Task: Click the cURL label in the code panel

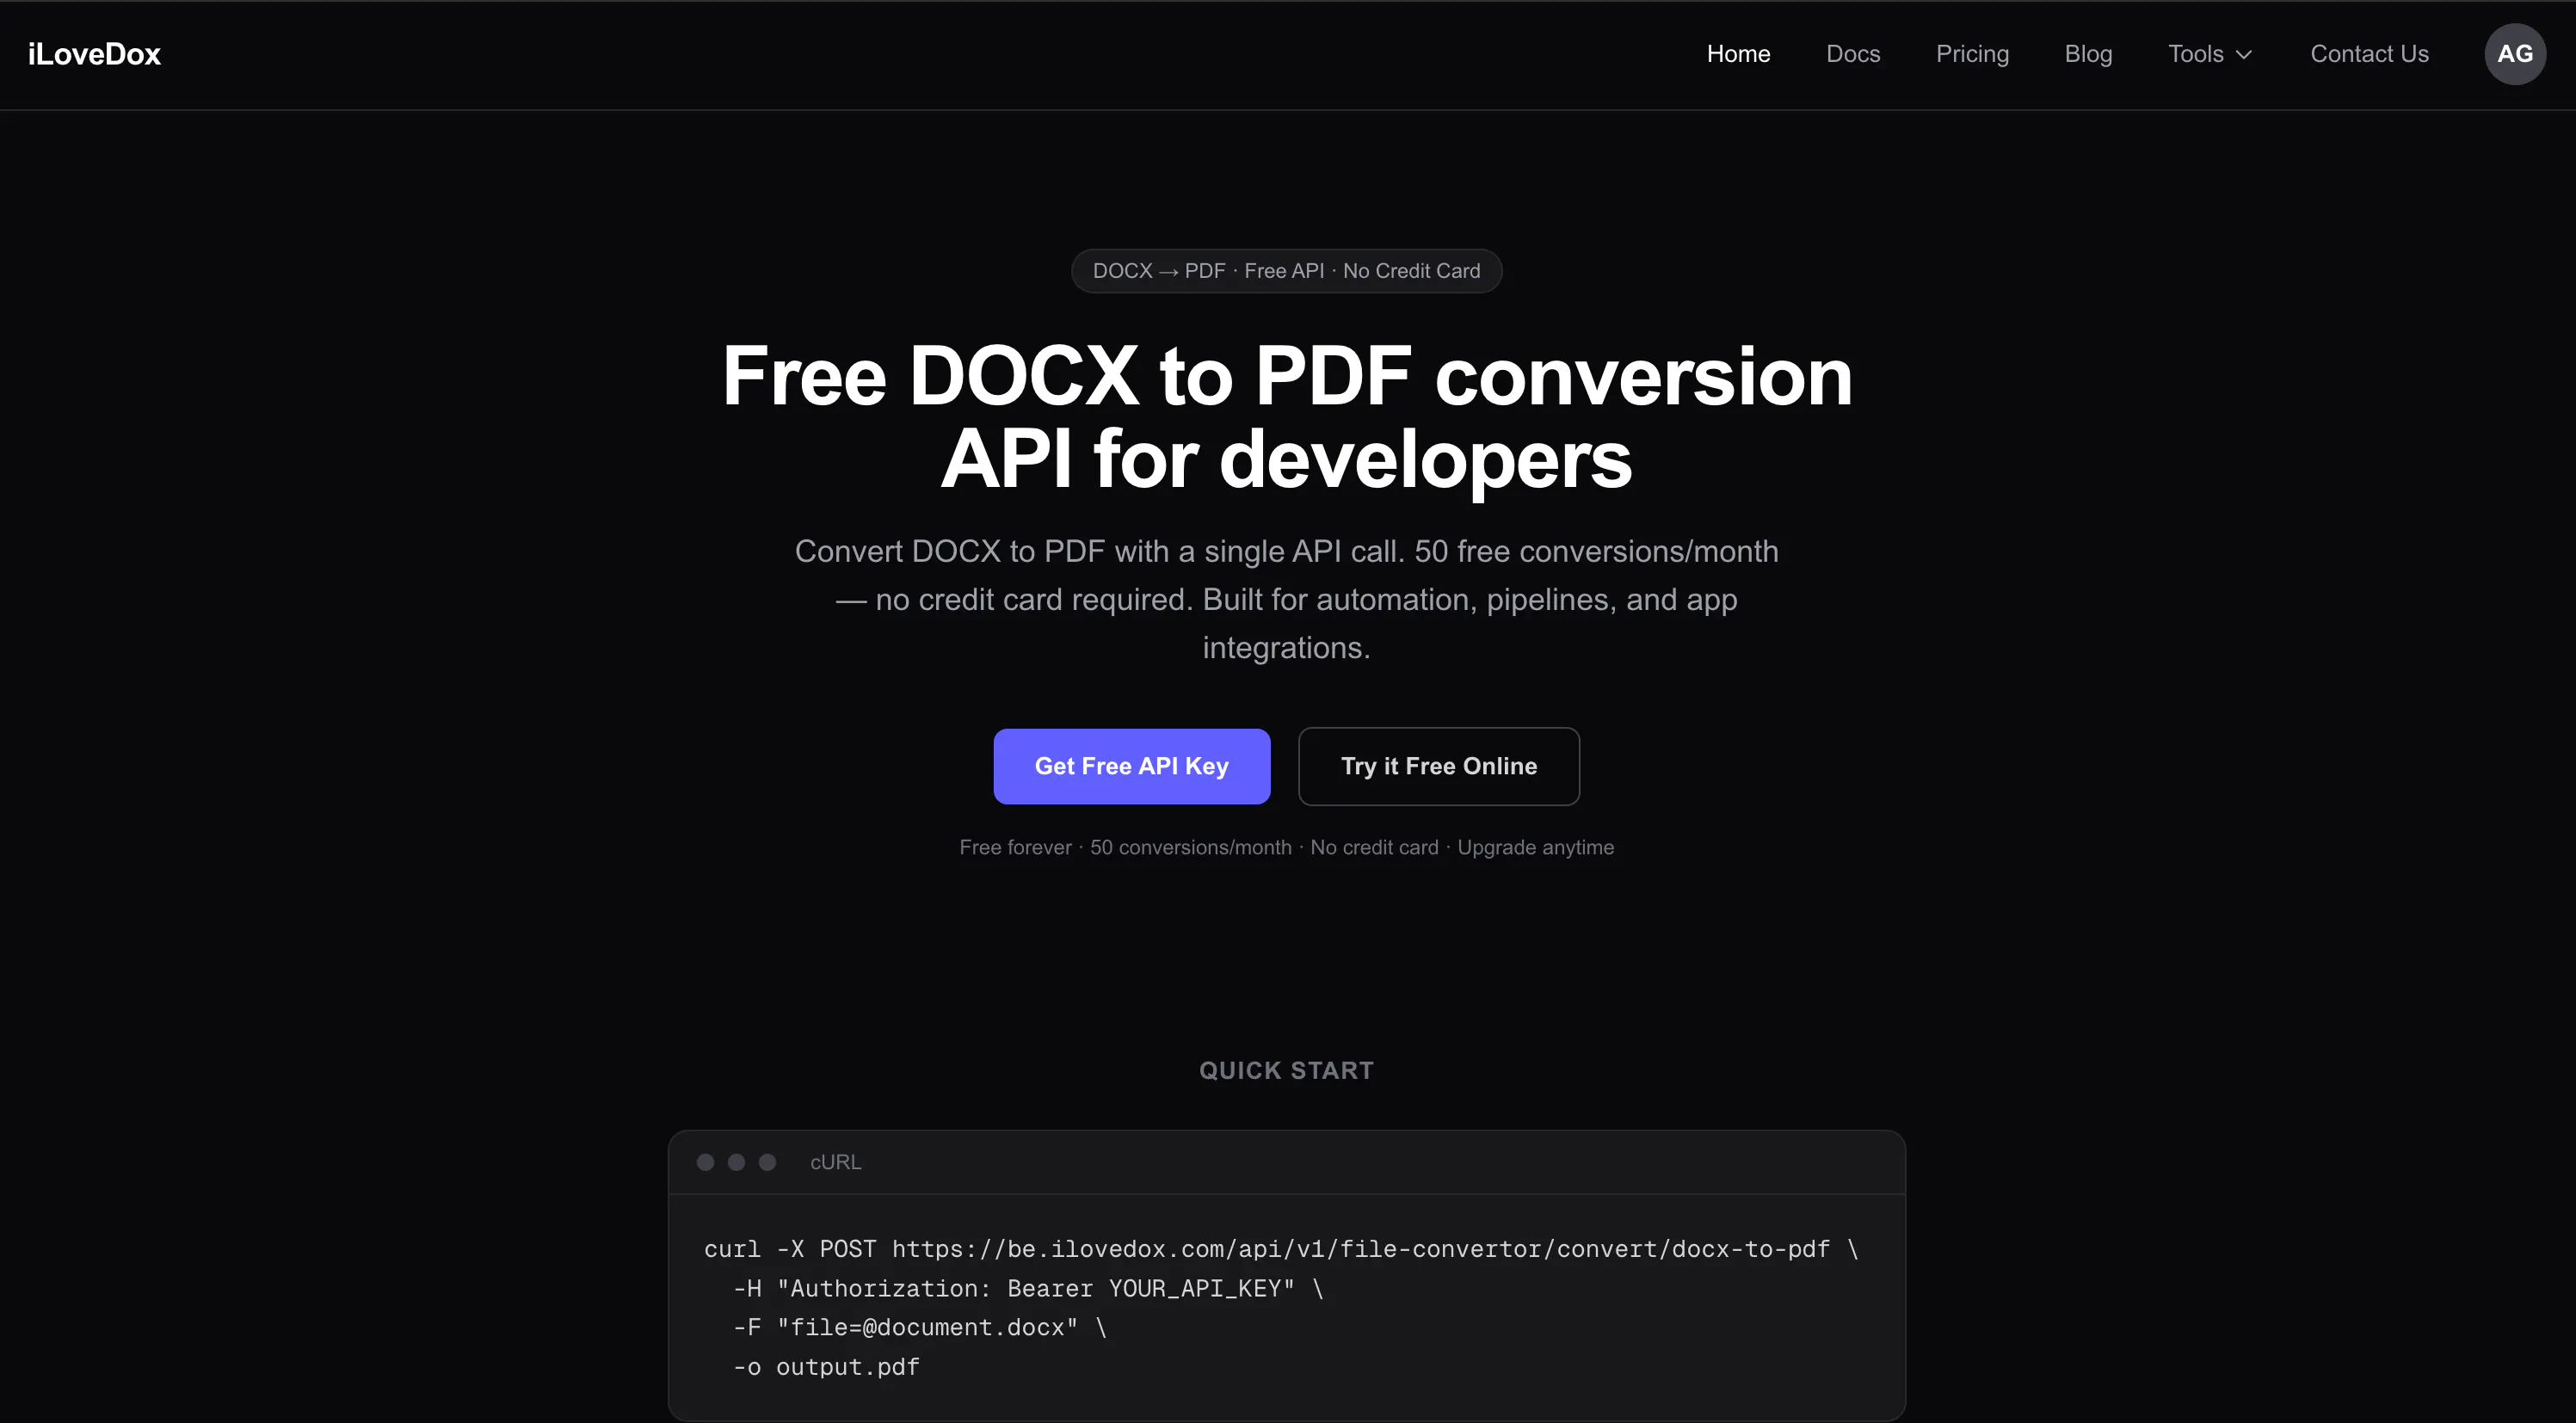Action: (835, 1162)
